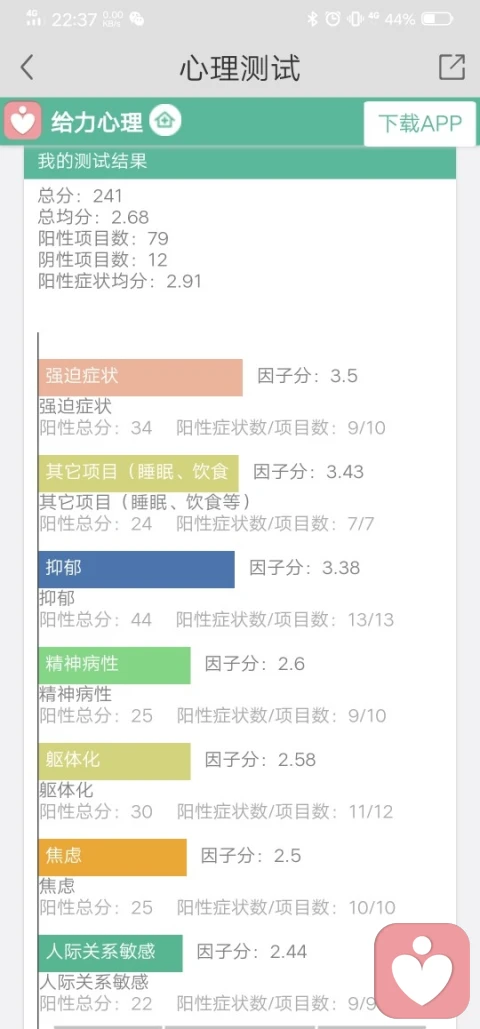The image size is (480, 1029).
Task: Tap the battery indicator icon
Action: pyautogui.click(x=437, y=19)
